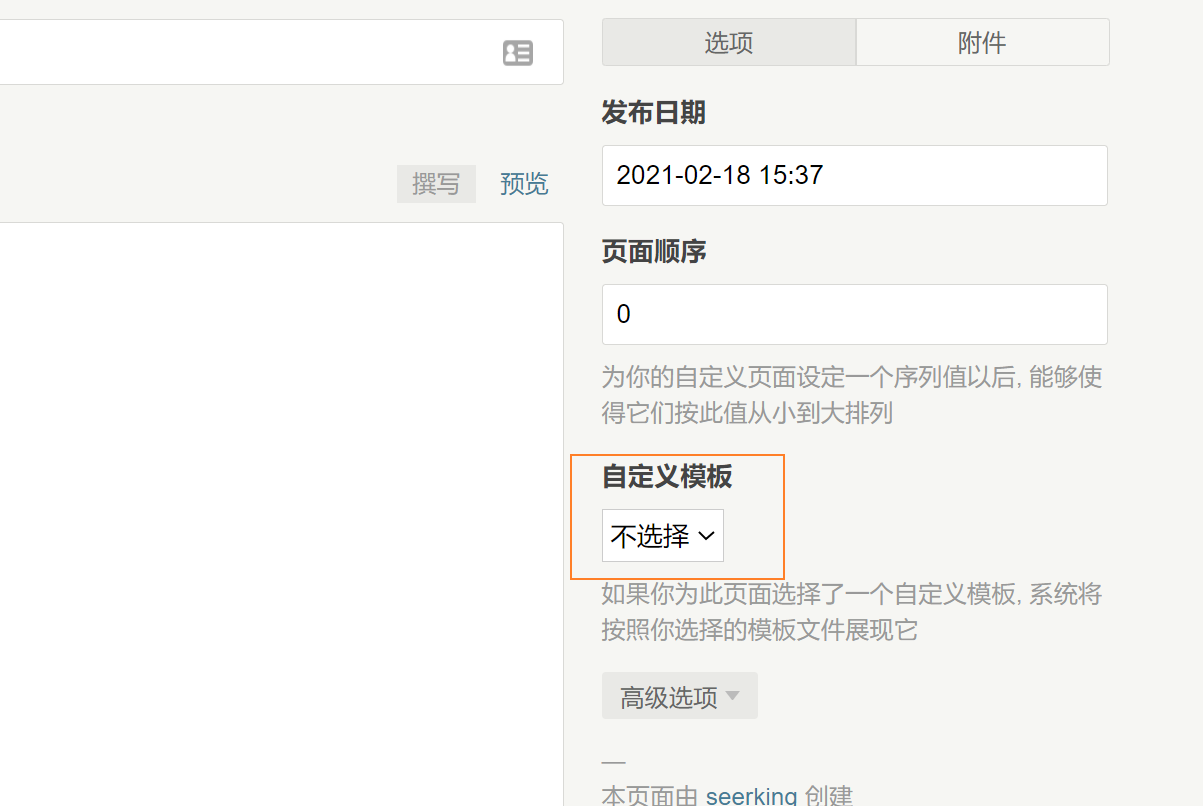
Task: Open the seerking user profile link
Action: [x=752, y=797]
